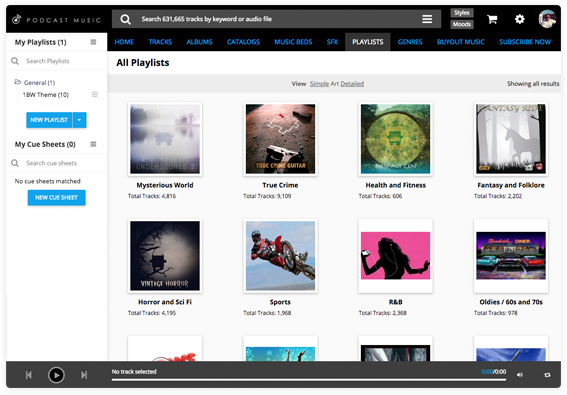Open the settings gear

[520, 19]
